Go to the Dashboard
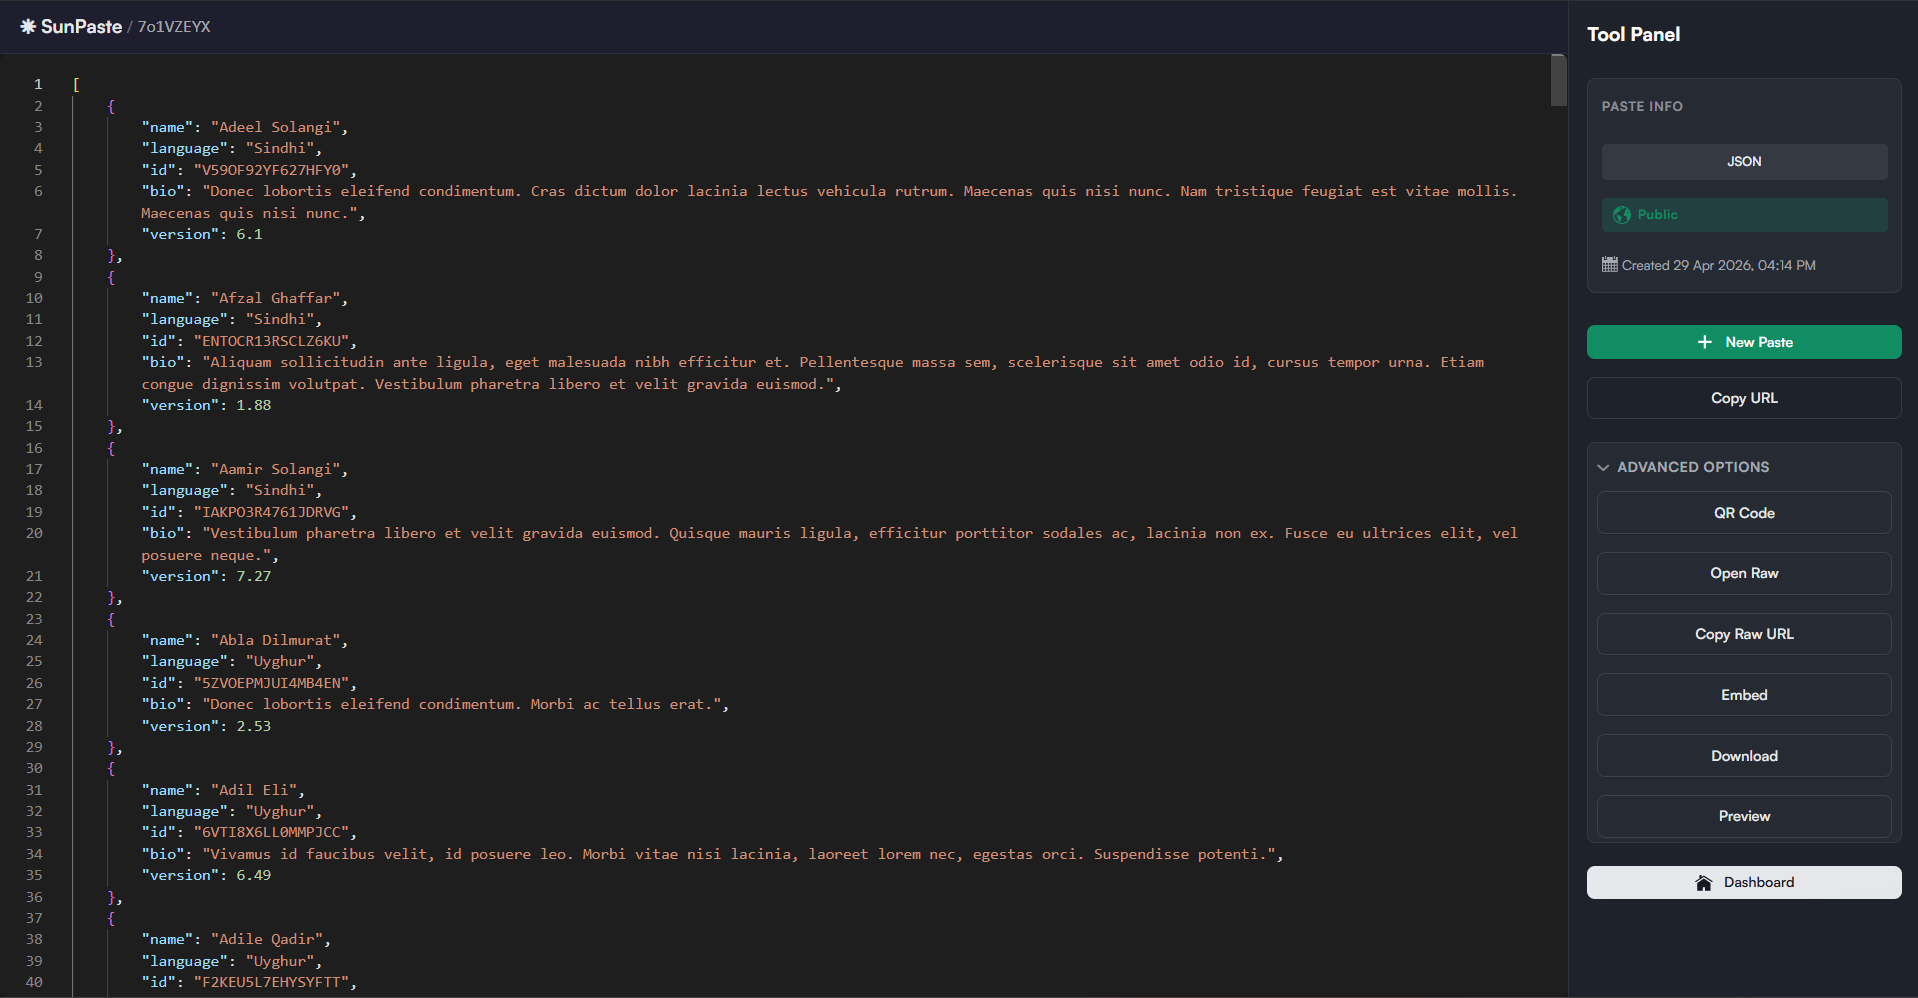Image resolution: width=1918 pixels, height=998 pixels. point(1744,883)
